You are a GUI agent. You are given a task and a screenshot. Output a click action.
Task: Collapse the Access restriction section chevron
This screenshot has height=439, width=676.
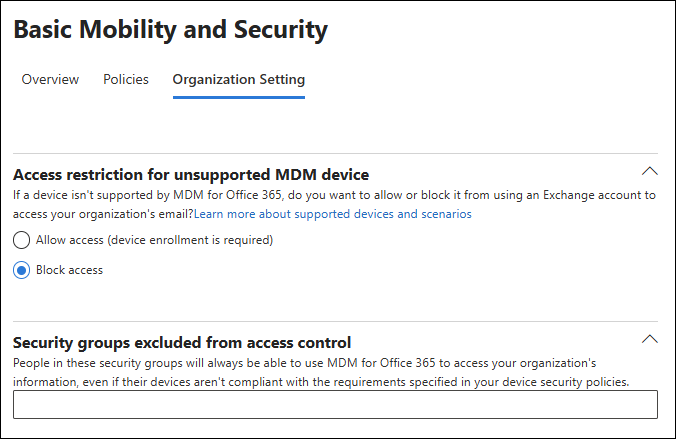(x=649, y=170)
